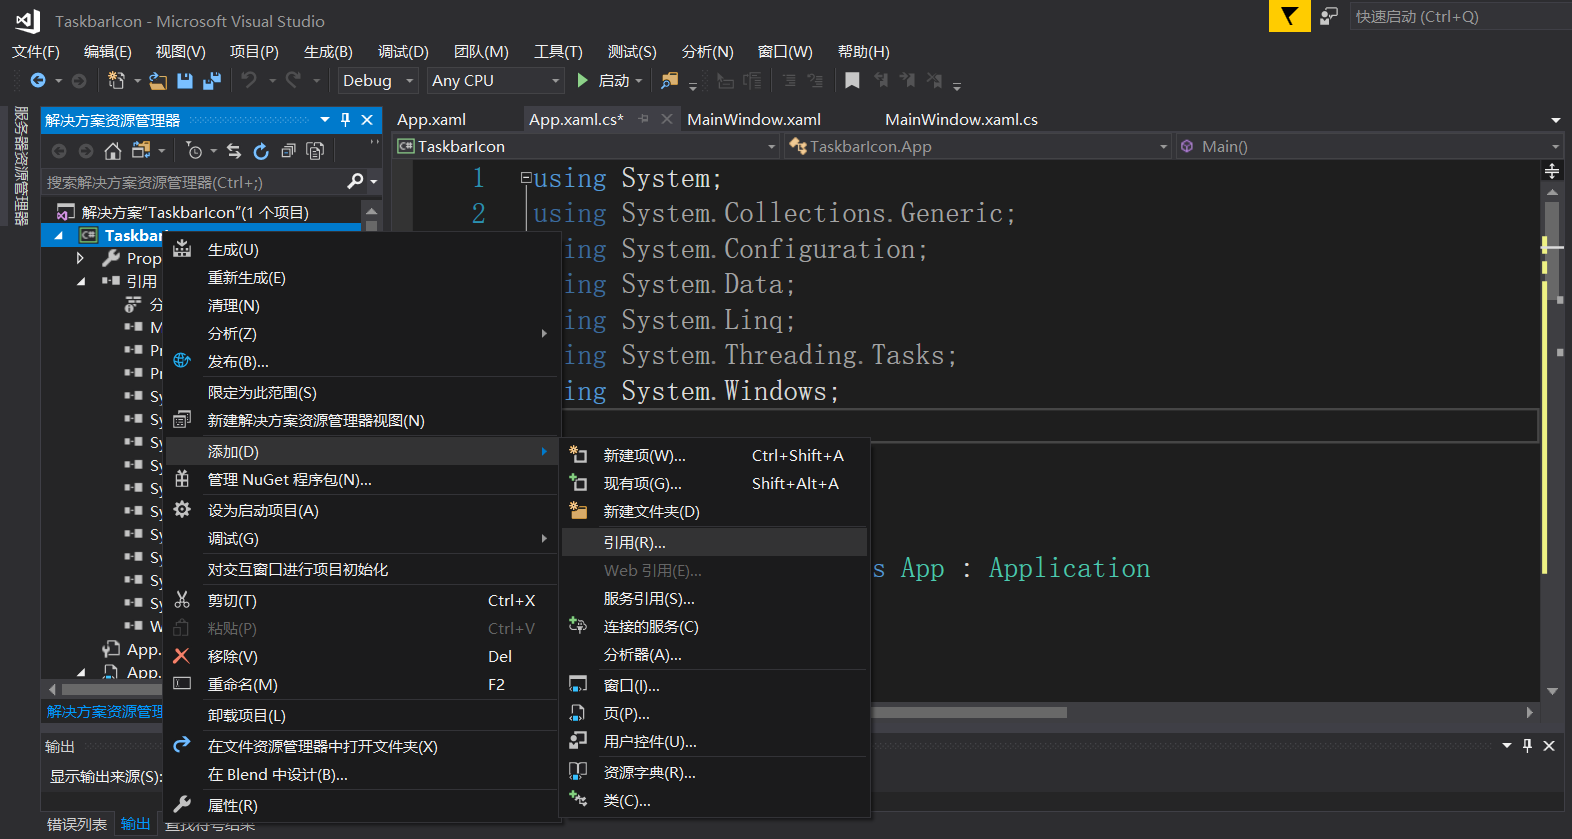Select 新建项(W)... menu entry
Screen dimensions: 1572x839
(714, 455)
